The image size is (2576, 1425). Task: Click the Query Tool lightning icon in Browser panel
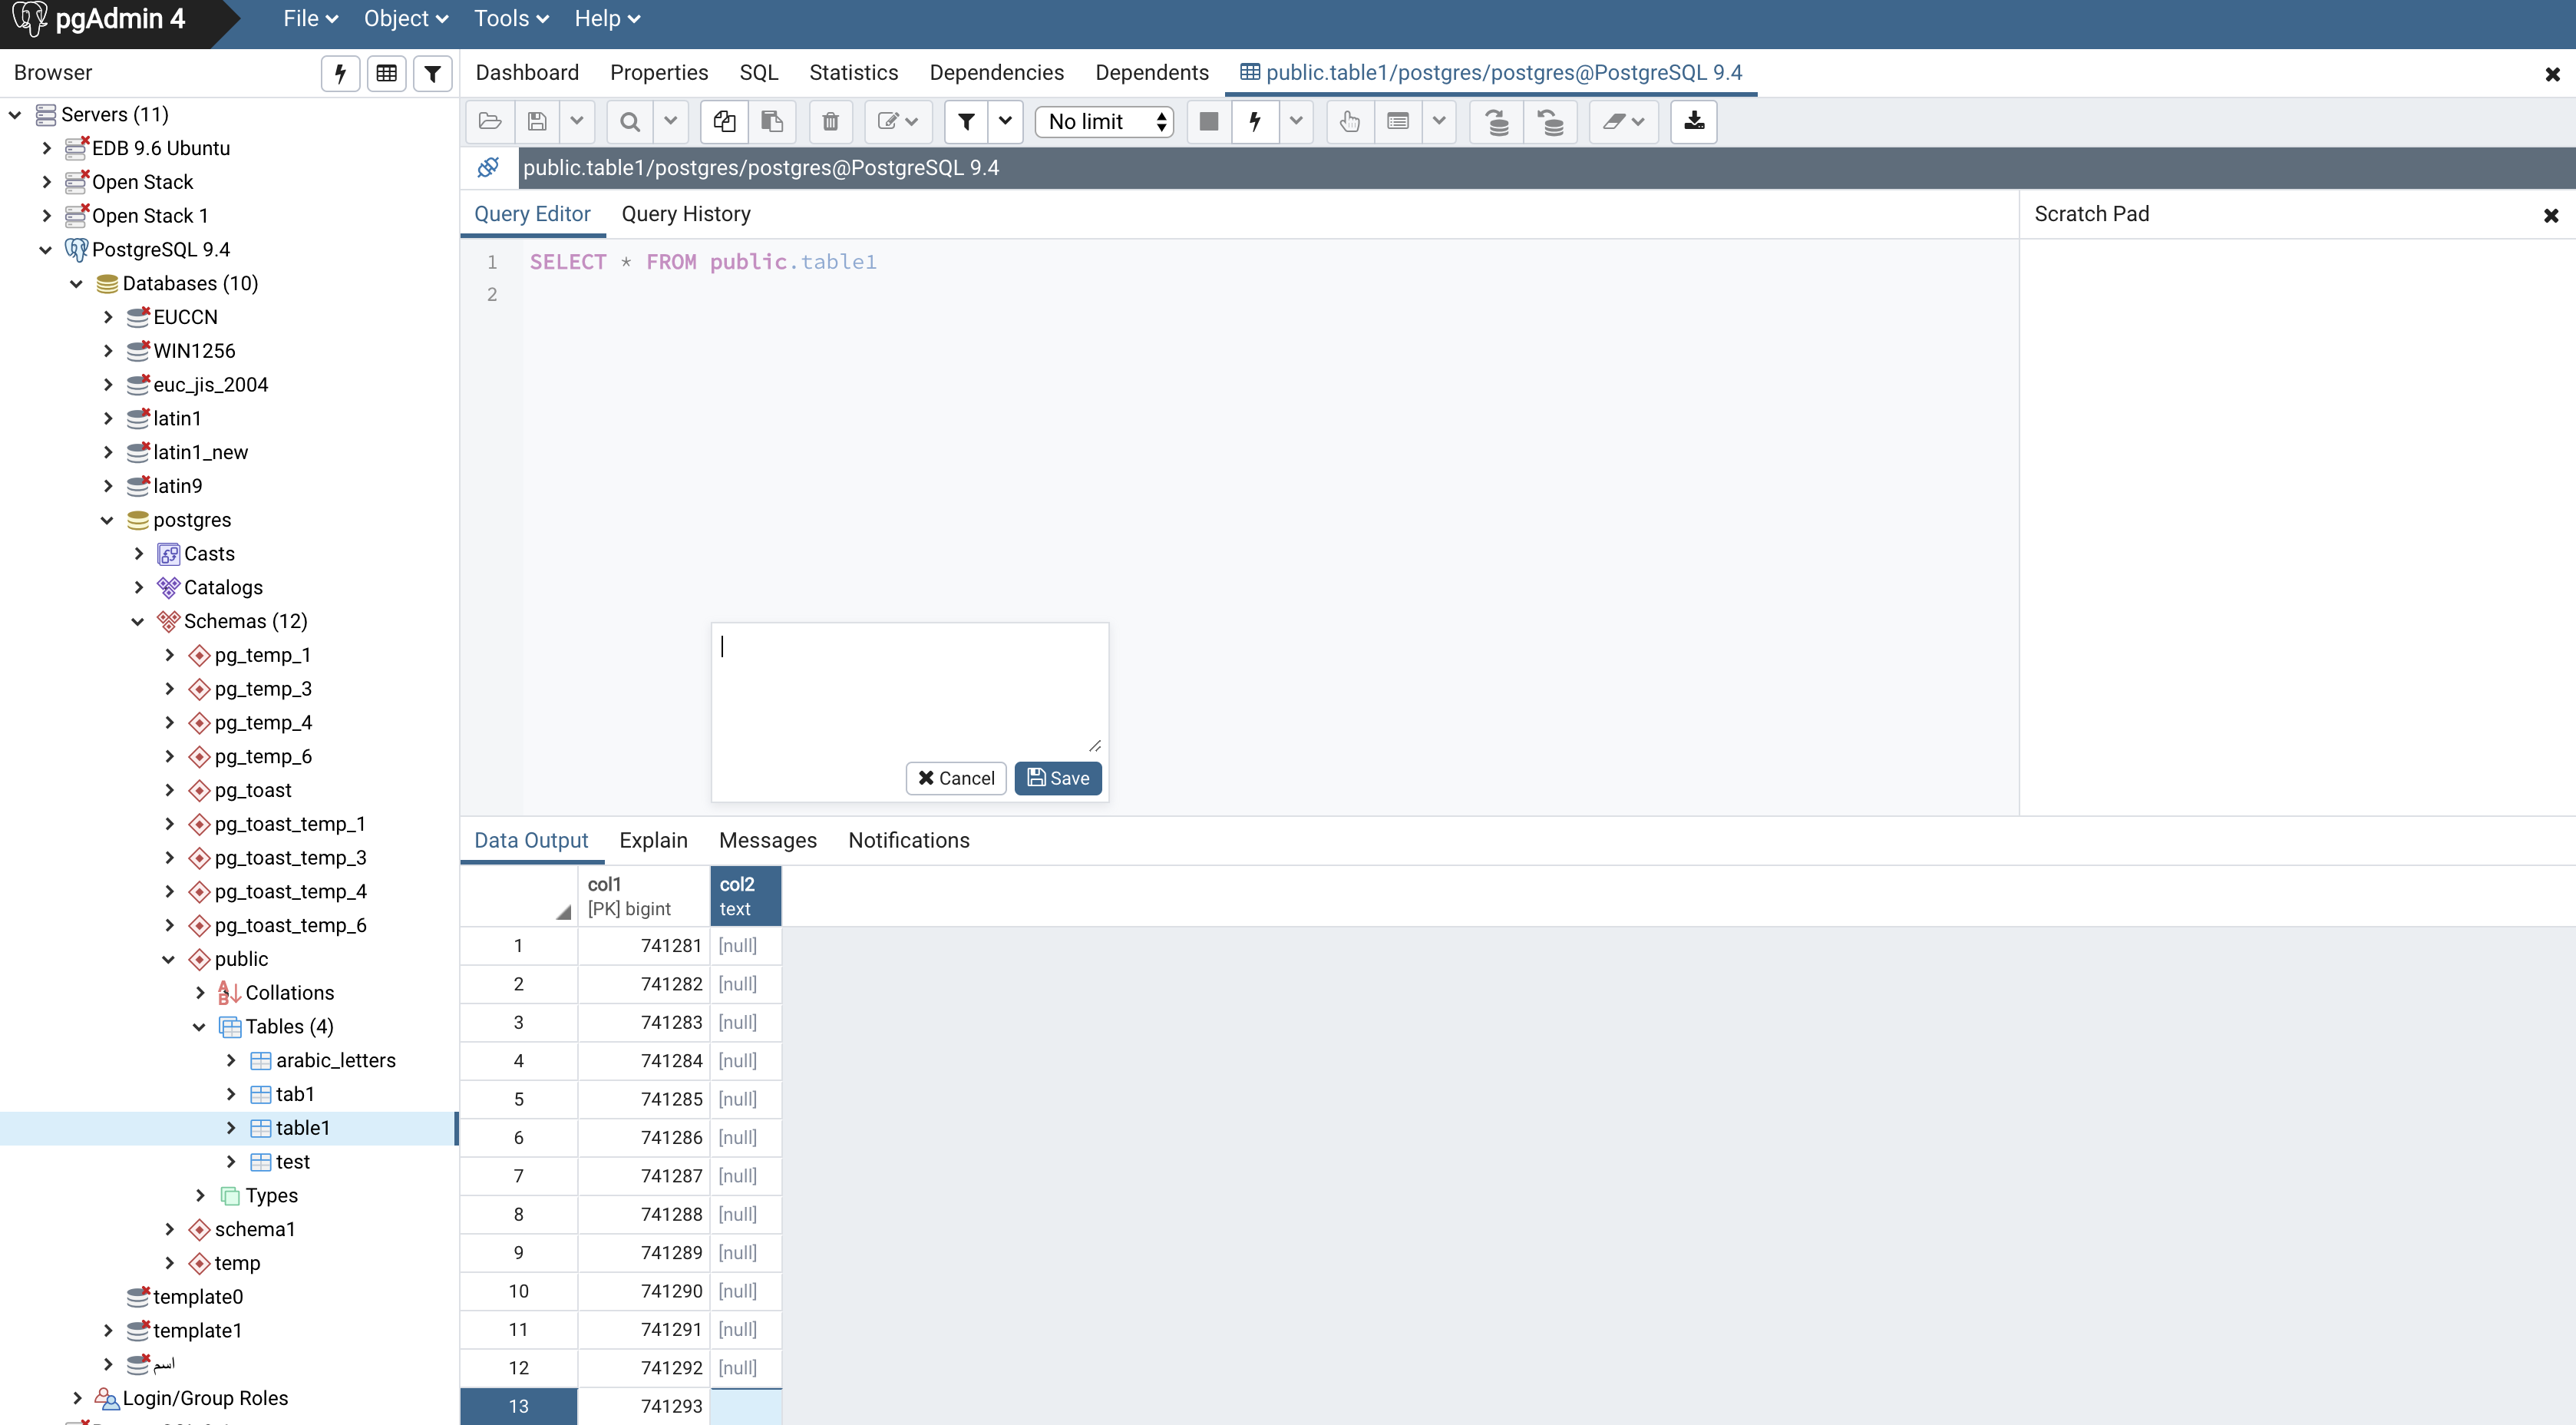(340, 73)
